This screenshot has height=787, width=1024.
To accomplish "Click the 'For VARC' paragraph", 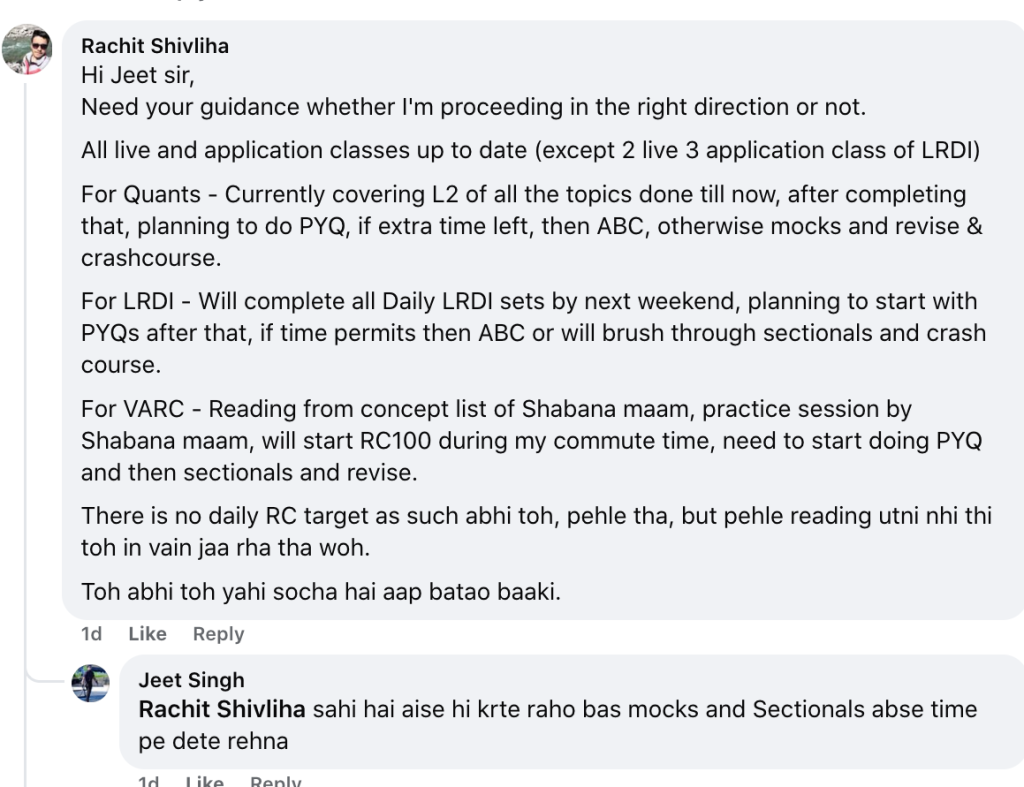I will point(532,440).
